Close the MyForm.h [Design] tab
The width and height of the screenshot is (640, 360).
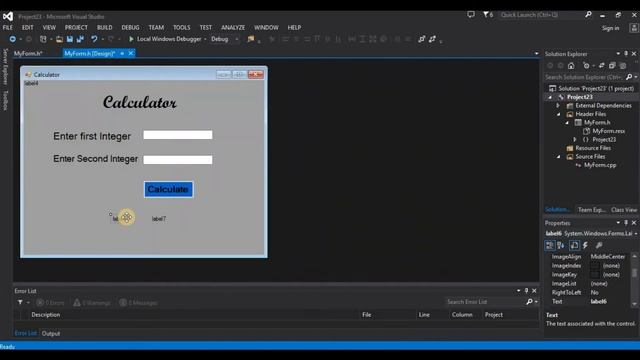point(131,53)
